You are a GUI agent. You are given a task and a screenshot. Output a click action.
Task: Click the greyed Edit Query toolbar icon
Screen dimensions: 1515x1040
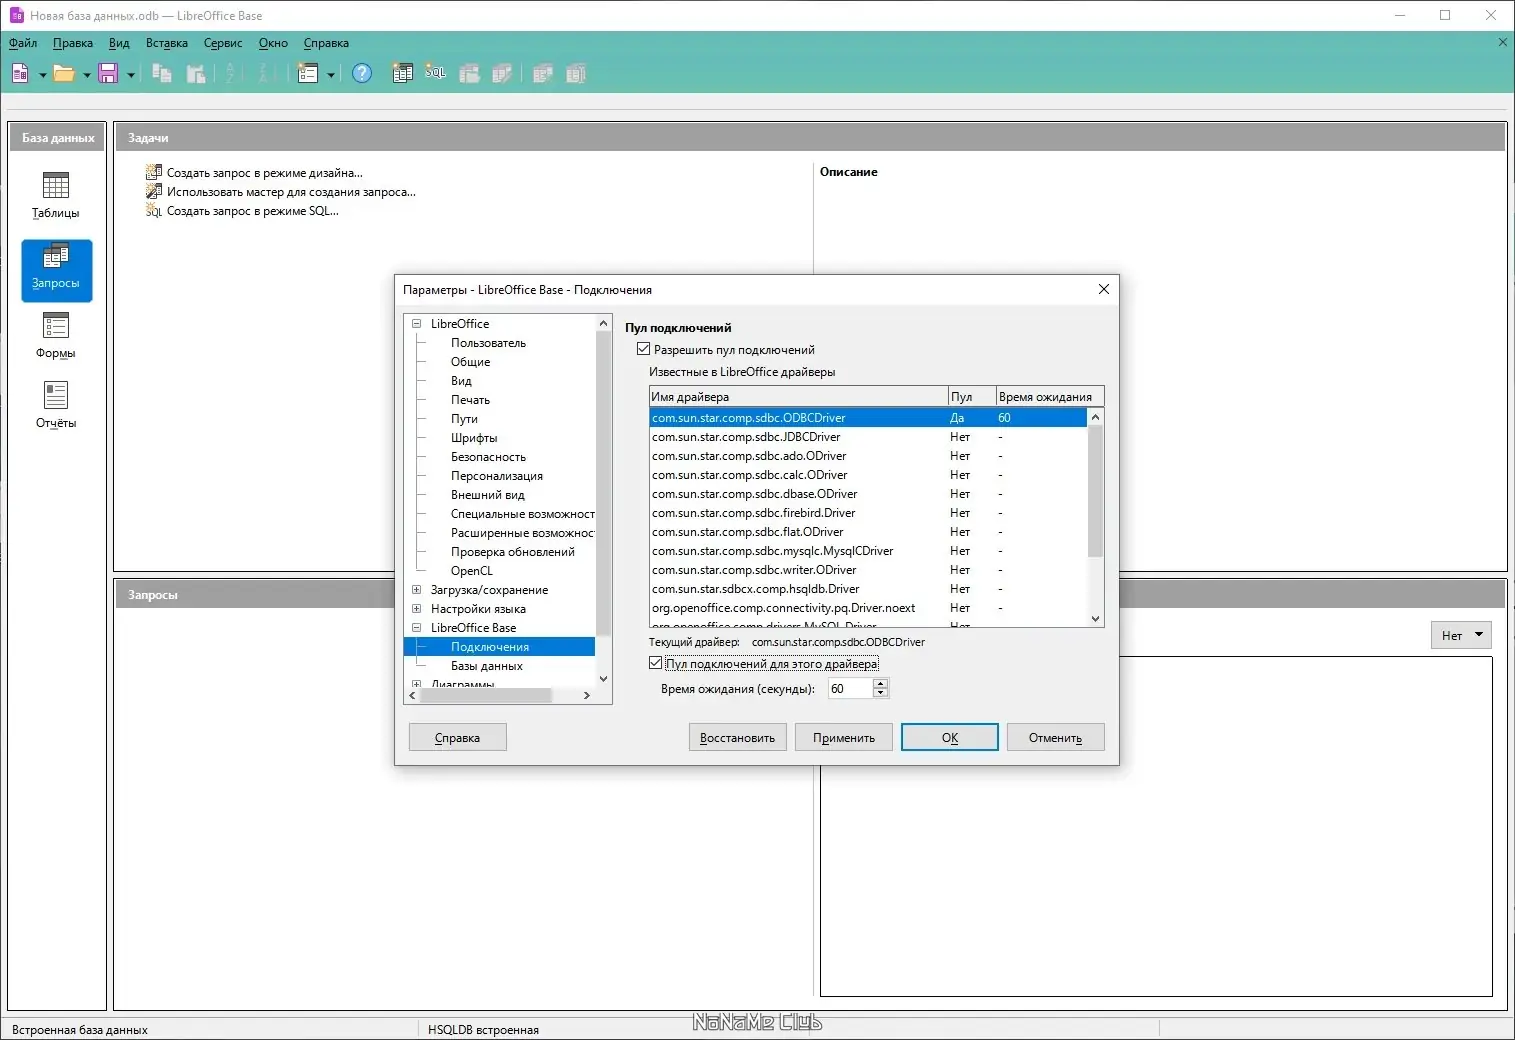(x=502, y=73)
